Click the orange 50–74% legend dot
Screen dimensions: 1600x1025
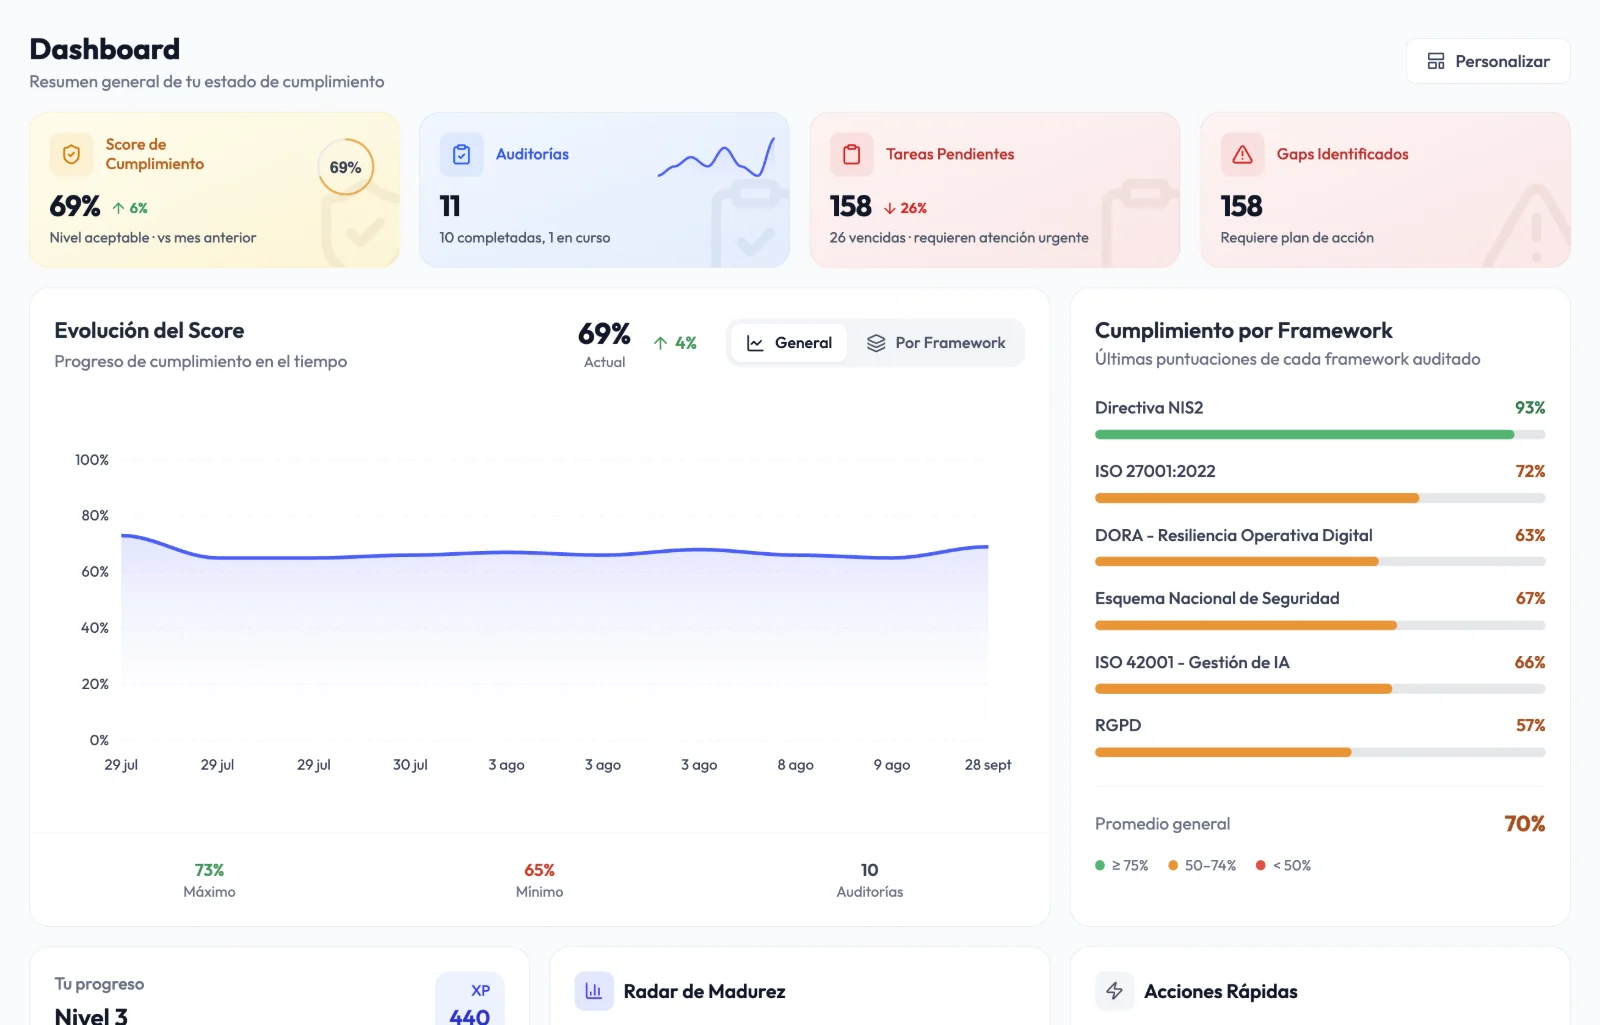point(1173,866)
